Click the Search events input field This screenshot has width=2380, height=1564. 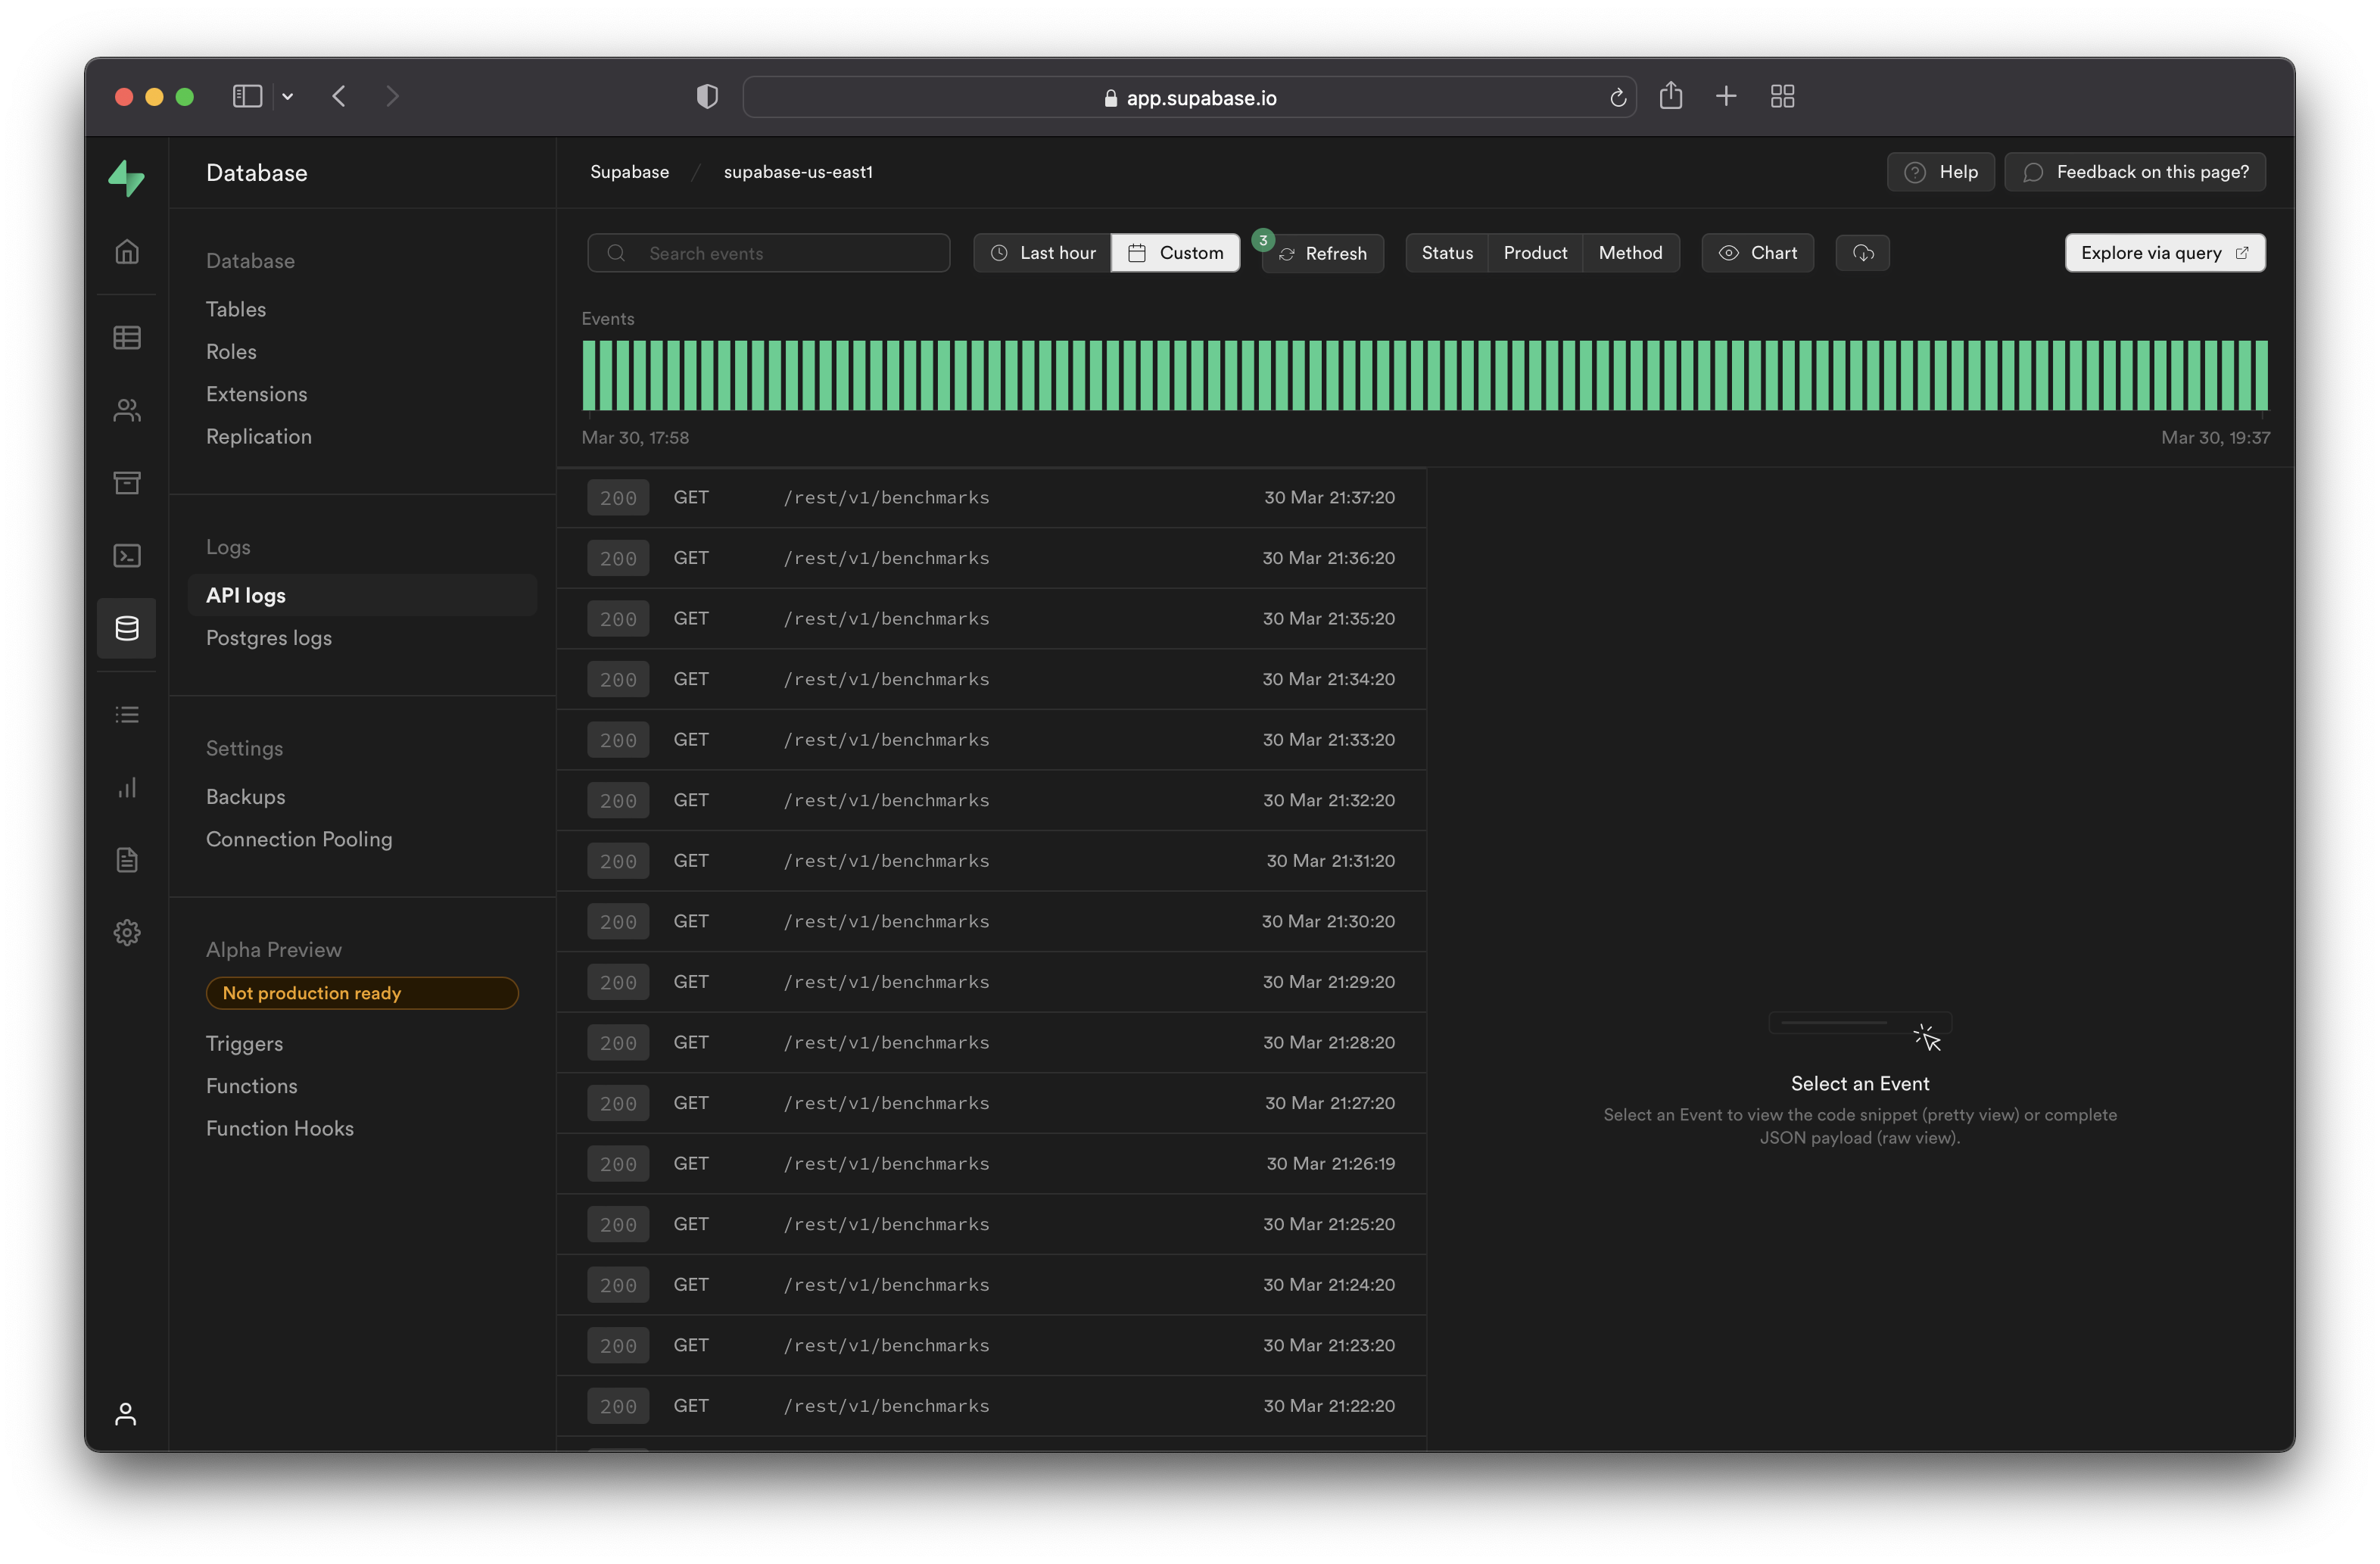coord(768,253)
